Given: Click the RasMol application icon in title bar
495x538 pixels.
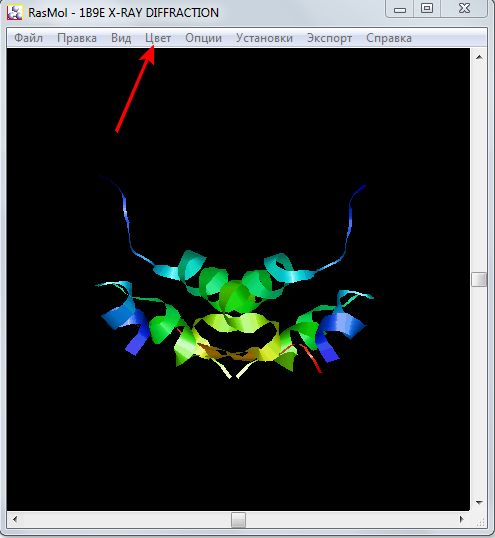Looking at the screenshot, I should tap(15, 12).
